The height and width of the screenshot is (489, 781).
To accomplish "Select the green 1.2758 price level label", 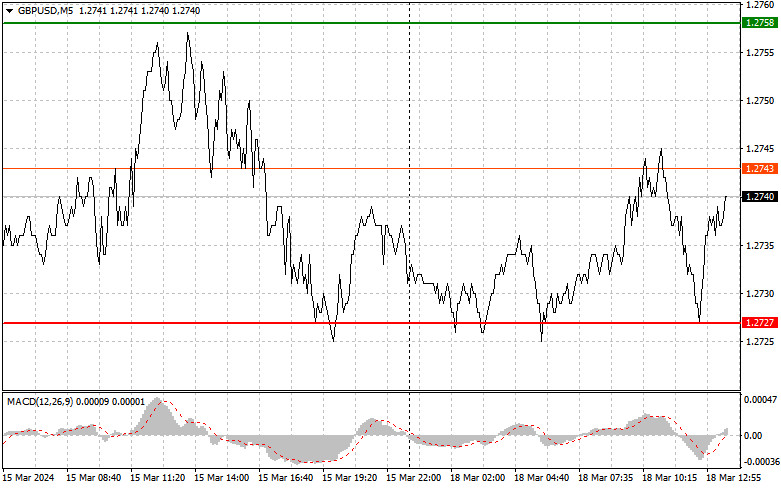I will click(x=759, y=22).
